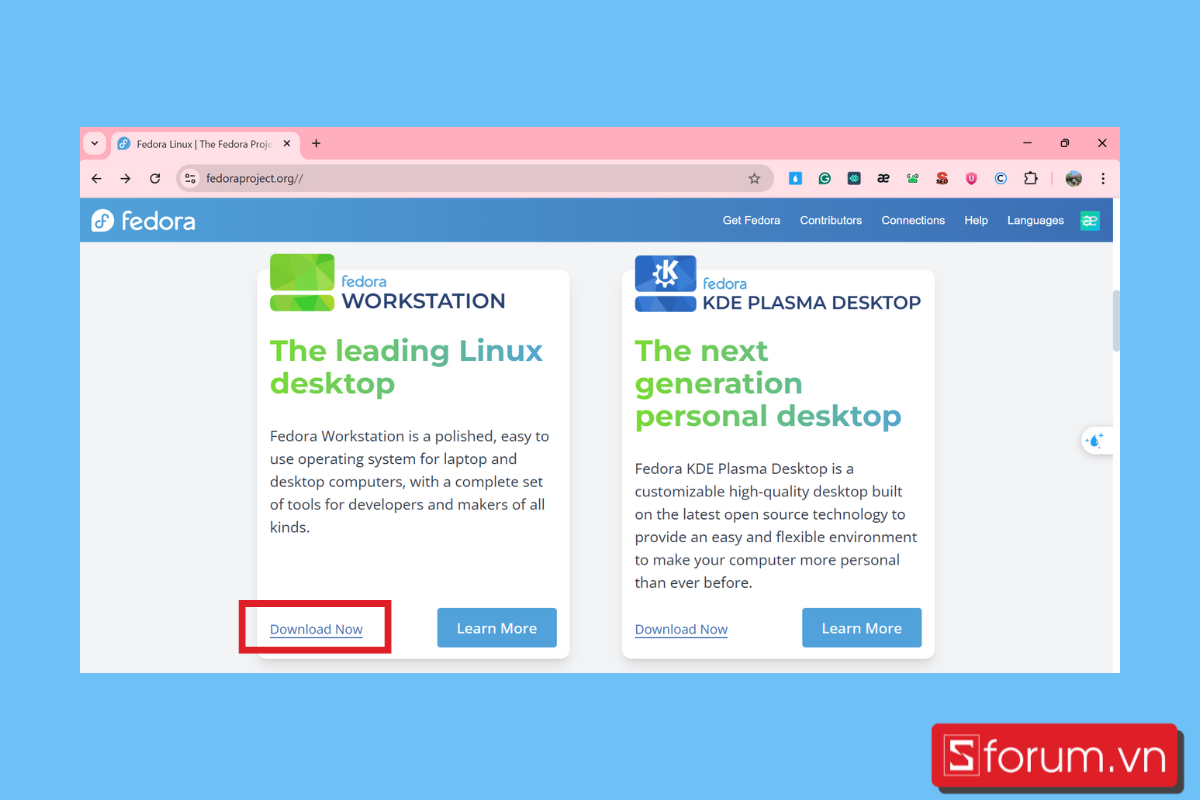Click Download Now for KDE Plasma Desktop
The height and width of the screenshot is (800, 1200).
[x=681, y=629]
